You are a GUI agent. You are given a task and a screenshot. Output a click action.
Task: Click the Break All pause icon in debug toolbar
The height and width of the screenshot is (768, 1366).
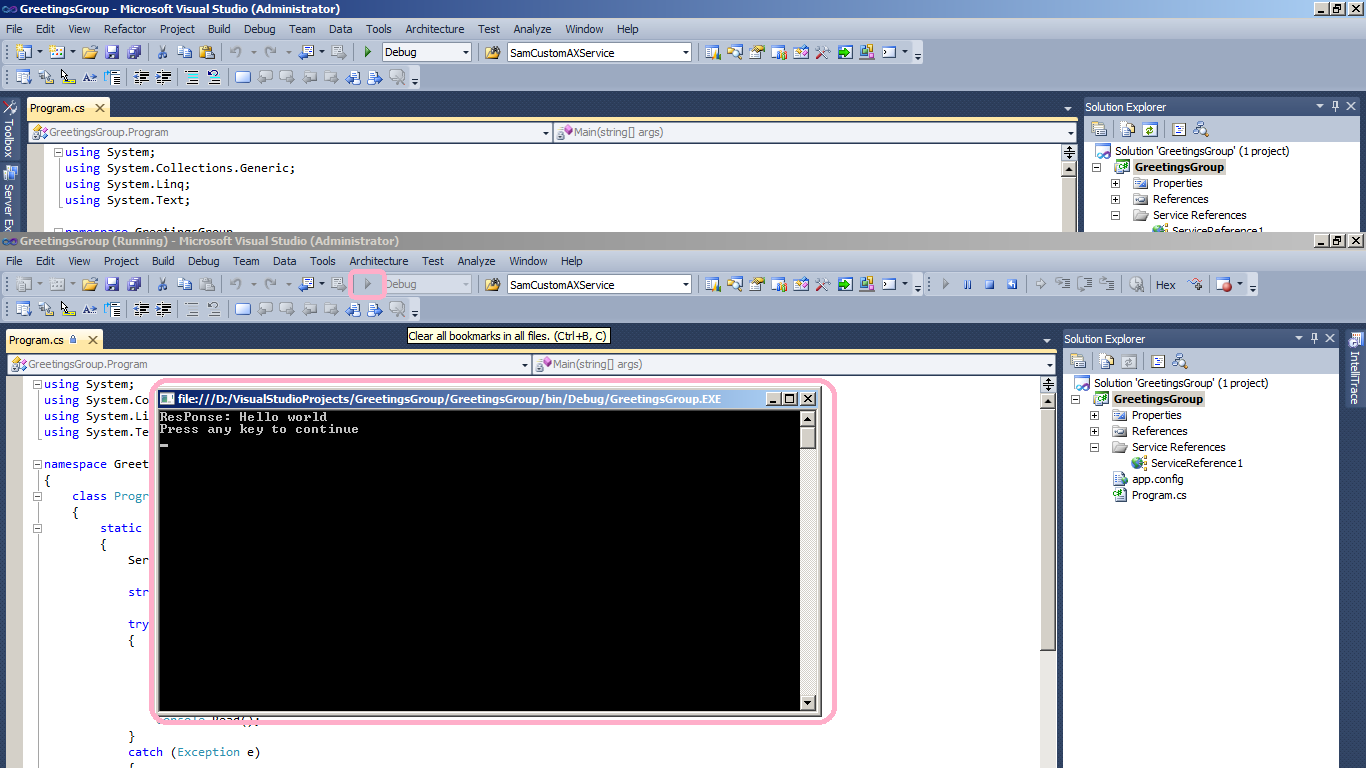[967, 284]
